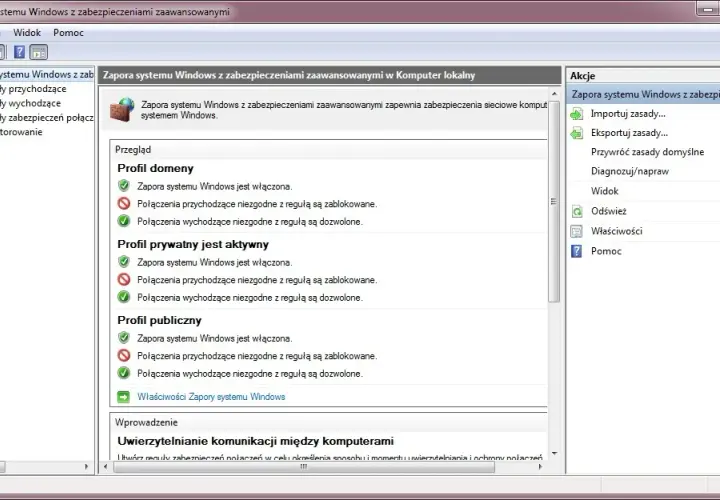Click the center pane horizontal scrollbar thumb

[x=304, y=466]
